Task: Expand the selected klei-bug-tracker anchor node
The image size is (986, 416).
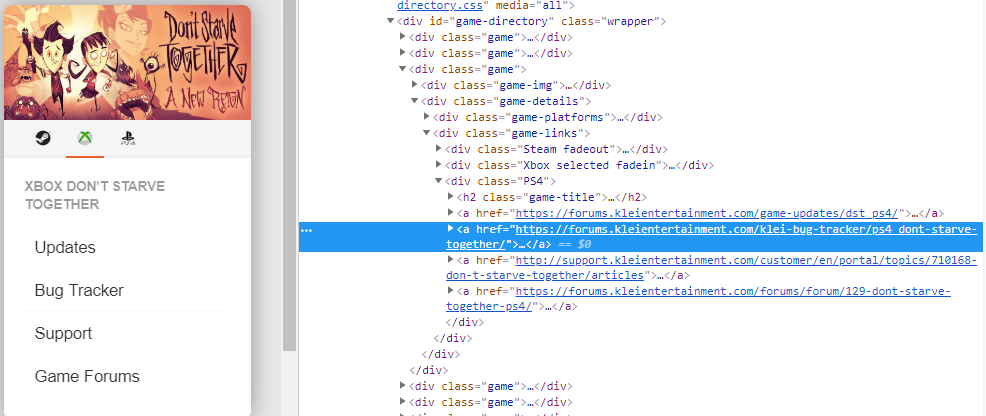Action: (451, 229)
